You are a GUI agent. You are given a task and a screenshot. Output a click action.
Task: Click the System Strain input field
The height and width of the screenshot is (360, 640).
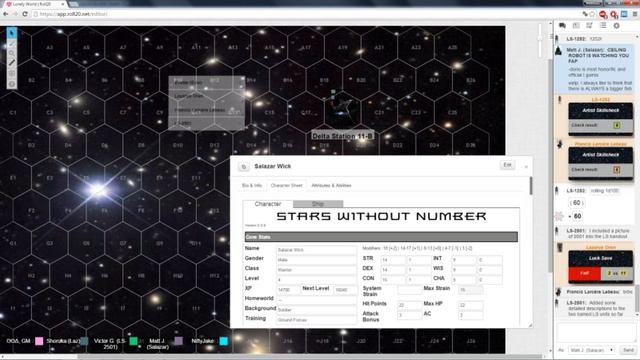[409, 290]
